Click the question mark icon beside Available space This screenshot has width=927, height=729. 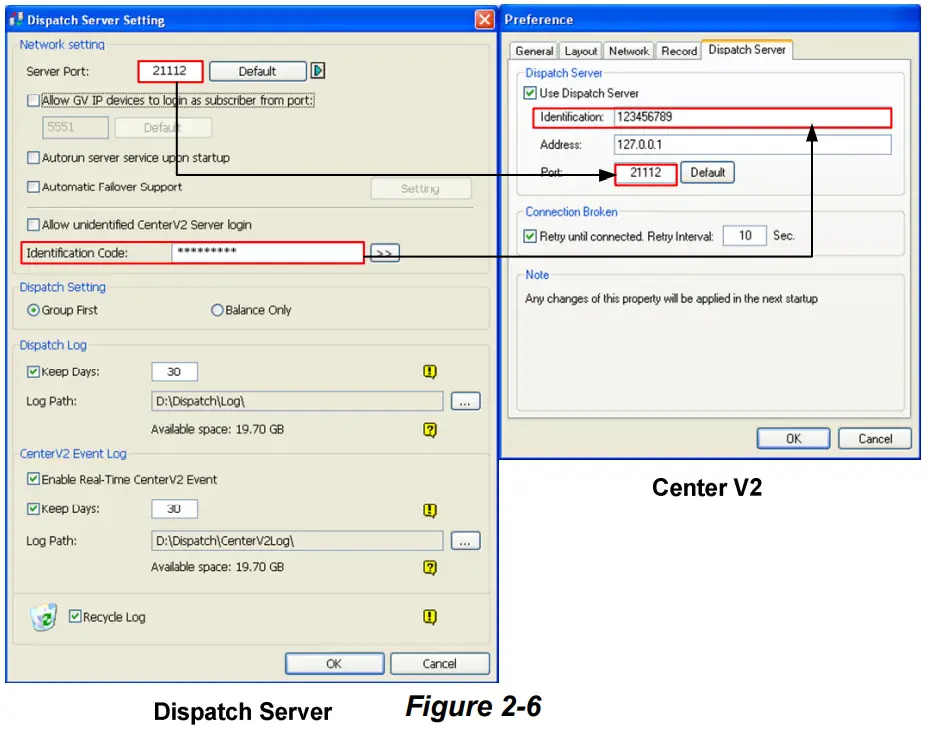click(x=429, y=429)
